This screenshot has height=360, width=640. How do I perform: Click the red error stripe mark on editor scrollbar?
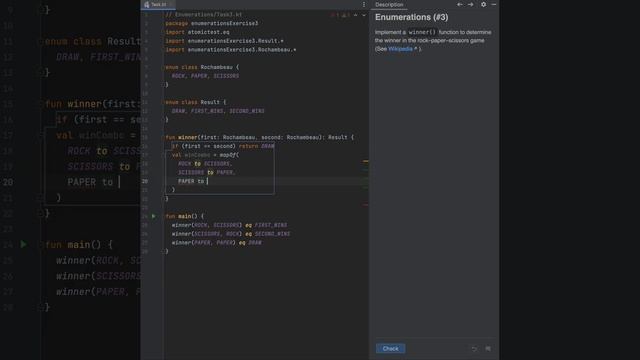[x=365, y=205]
